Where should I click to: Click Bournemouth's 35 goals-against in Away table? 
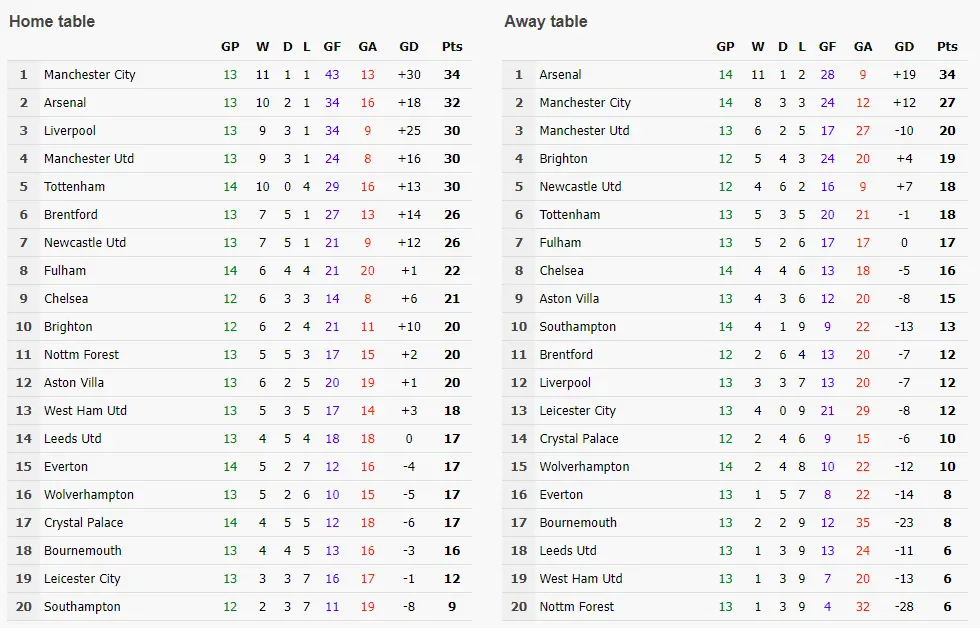(863, 523)
